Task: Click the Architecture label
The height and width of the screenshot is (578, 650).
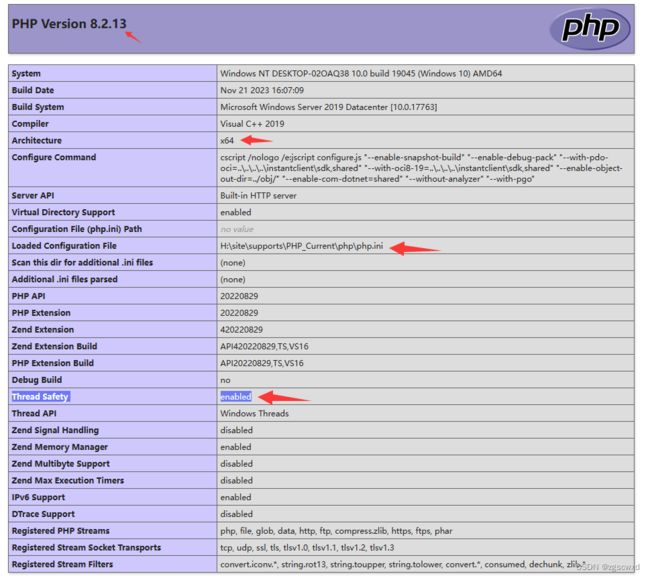Action: point(36,140)
